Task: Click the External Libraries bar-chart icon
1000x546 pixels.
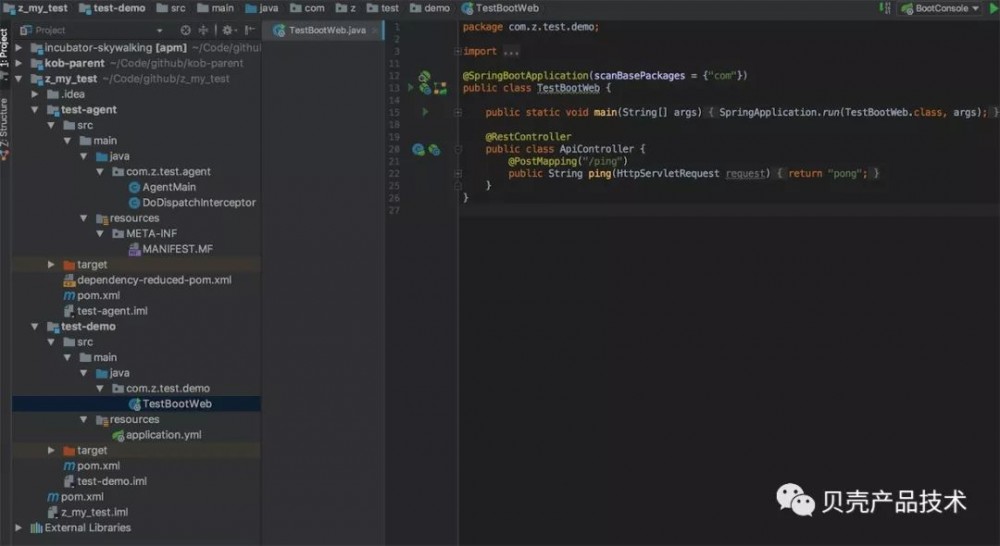Action: (x=36, y=528)
